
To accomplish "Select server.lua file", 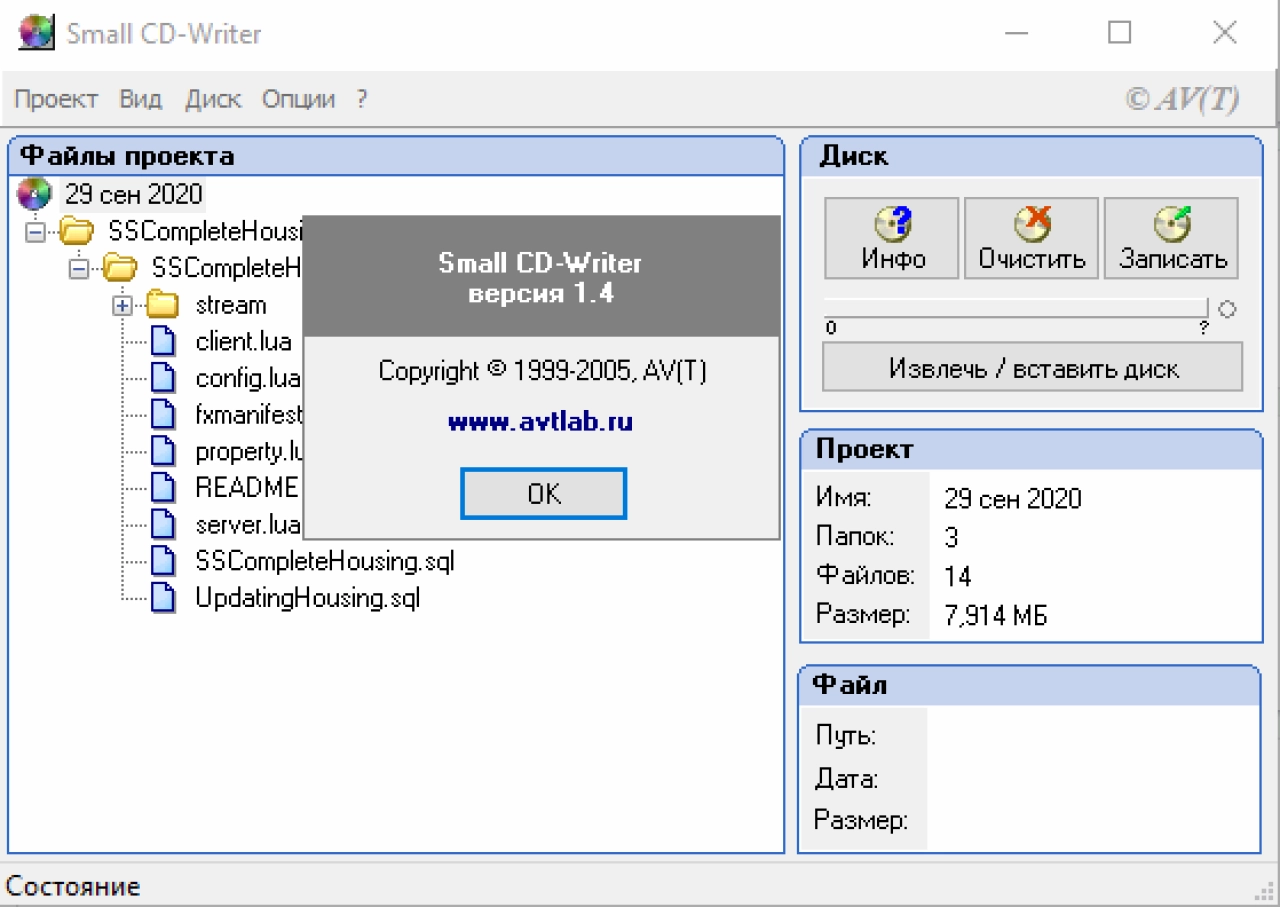I will click(x=247, y=525).
